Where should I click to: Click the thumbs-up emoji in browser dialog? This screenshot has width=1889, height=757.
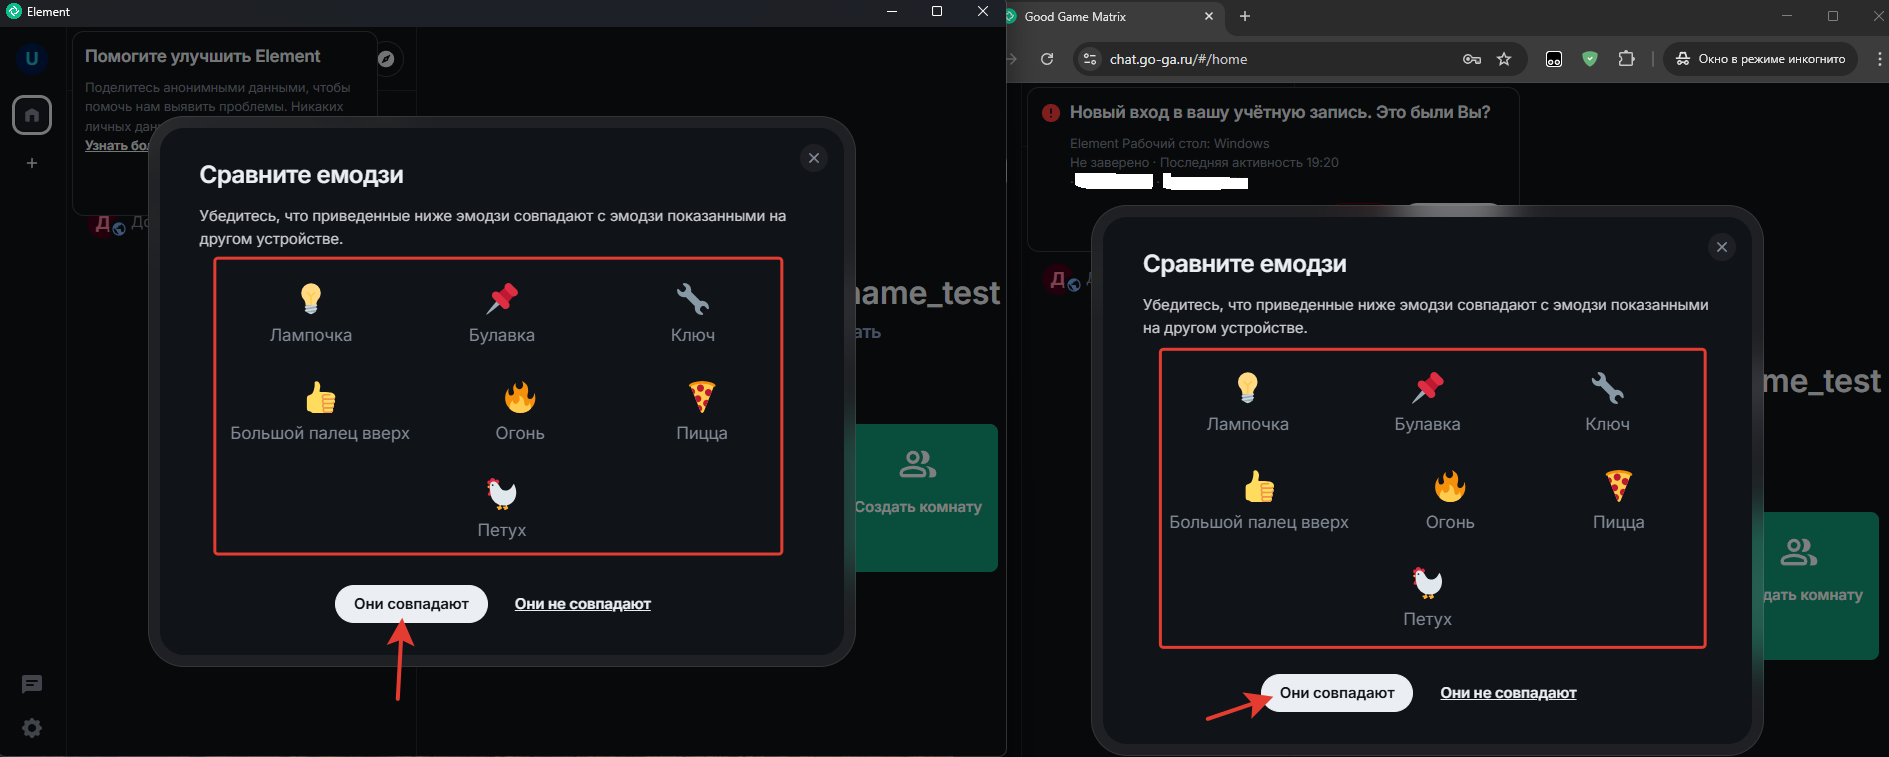pos(1259,486)
